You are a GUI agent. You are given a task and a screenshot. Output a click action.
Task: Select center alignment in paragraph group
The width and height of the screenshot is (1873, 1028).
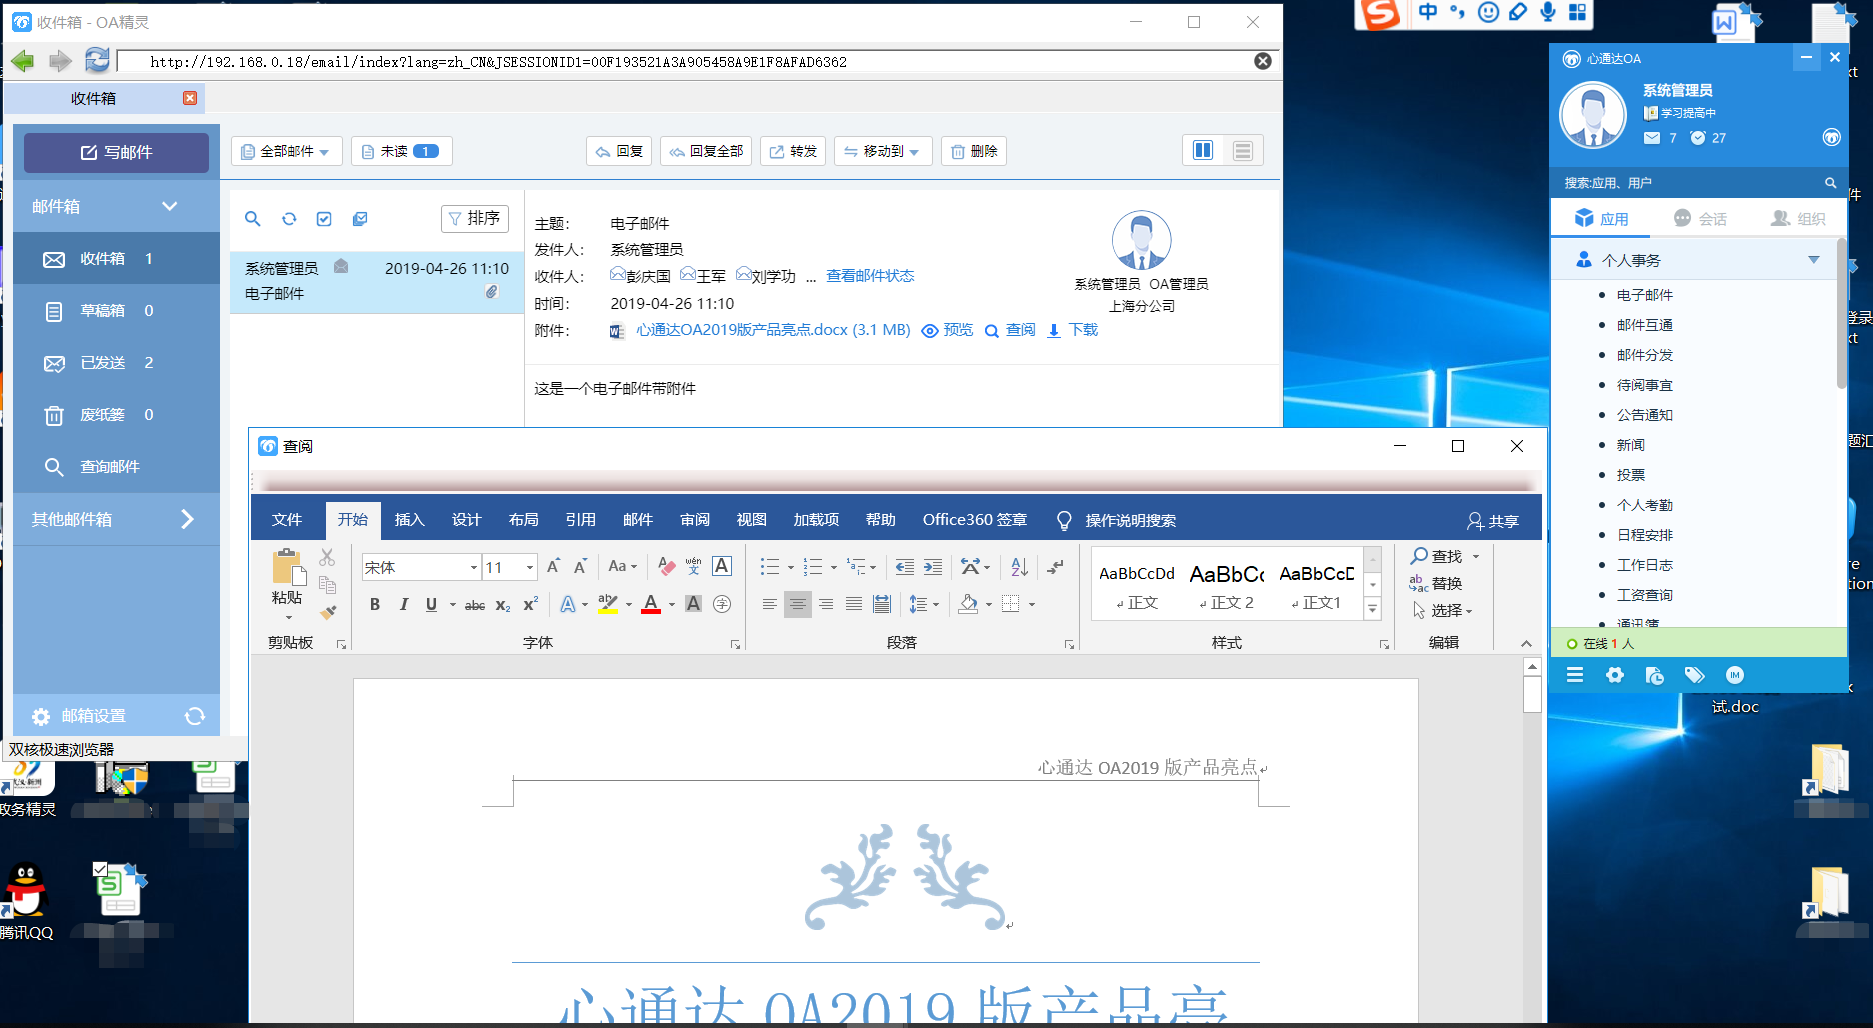coord(797,604)
